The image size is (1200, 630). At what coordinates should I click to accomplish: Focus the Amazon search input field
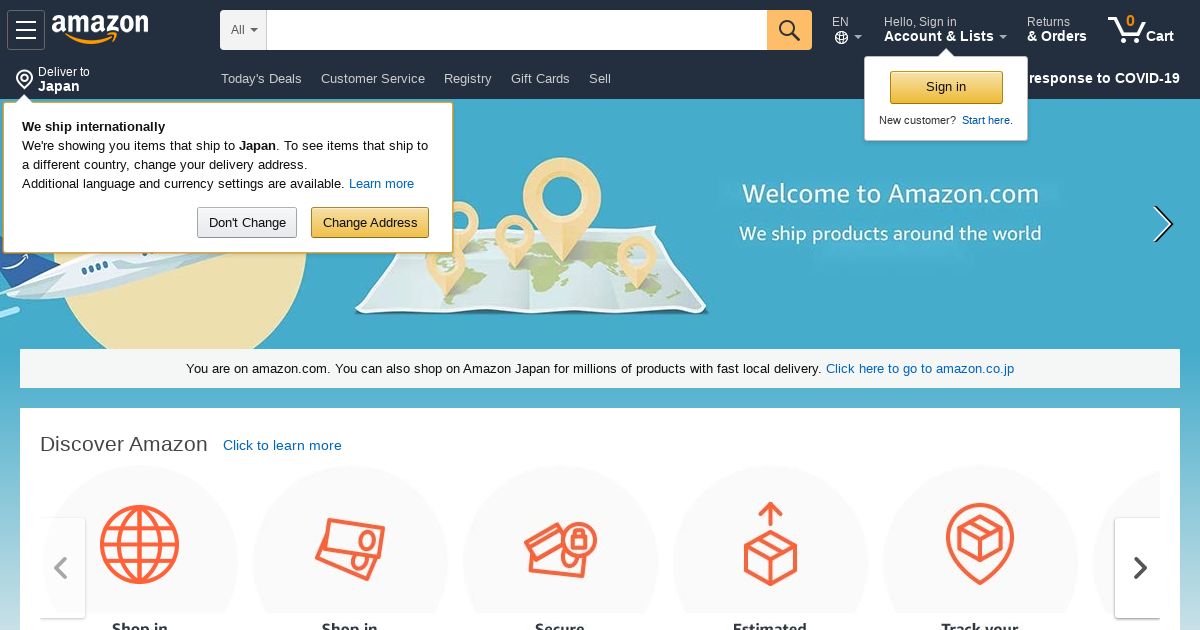517,30
